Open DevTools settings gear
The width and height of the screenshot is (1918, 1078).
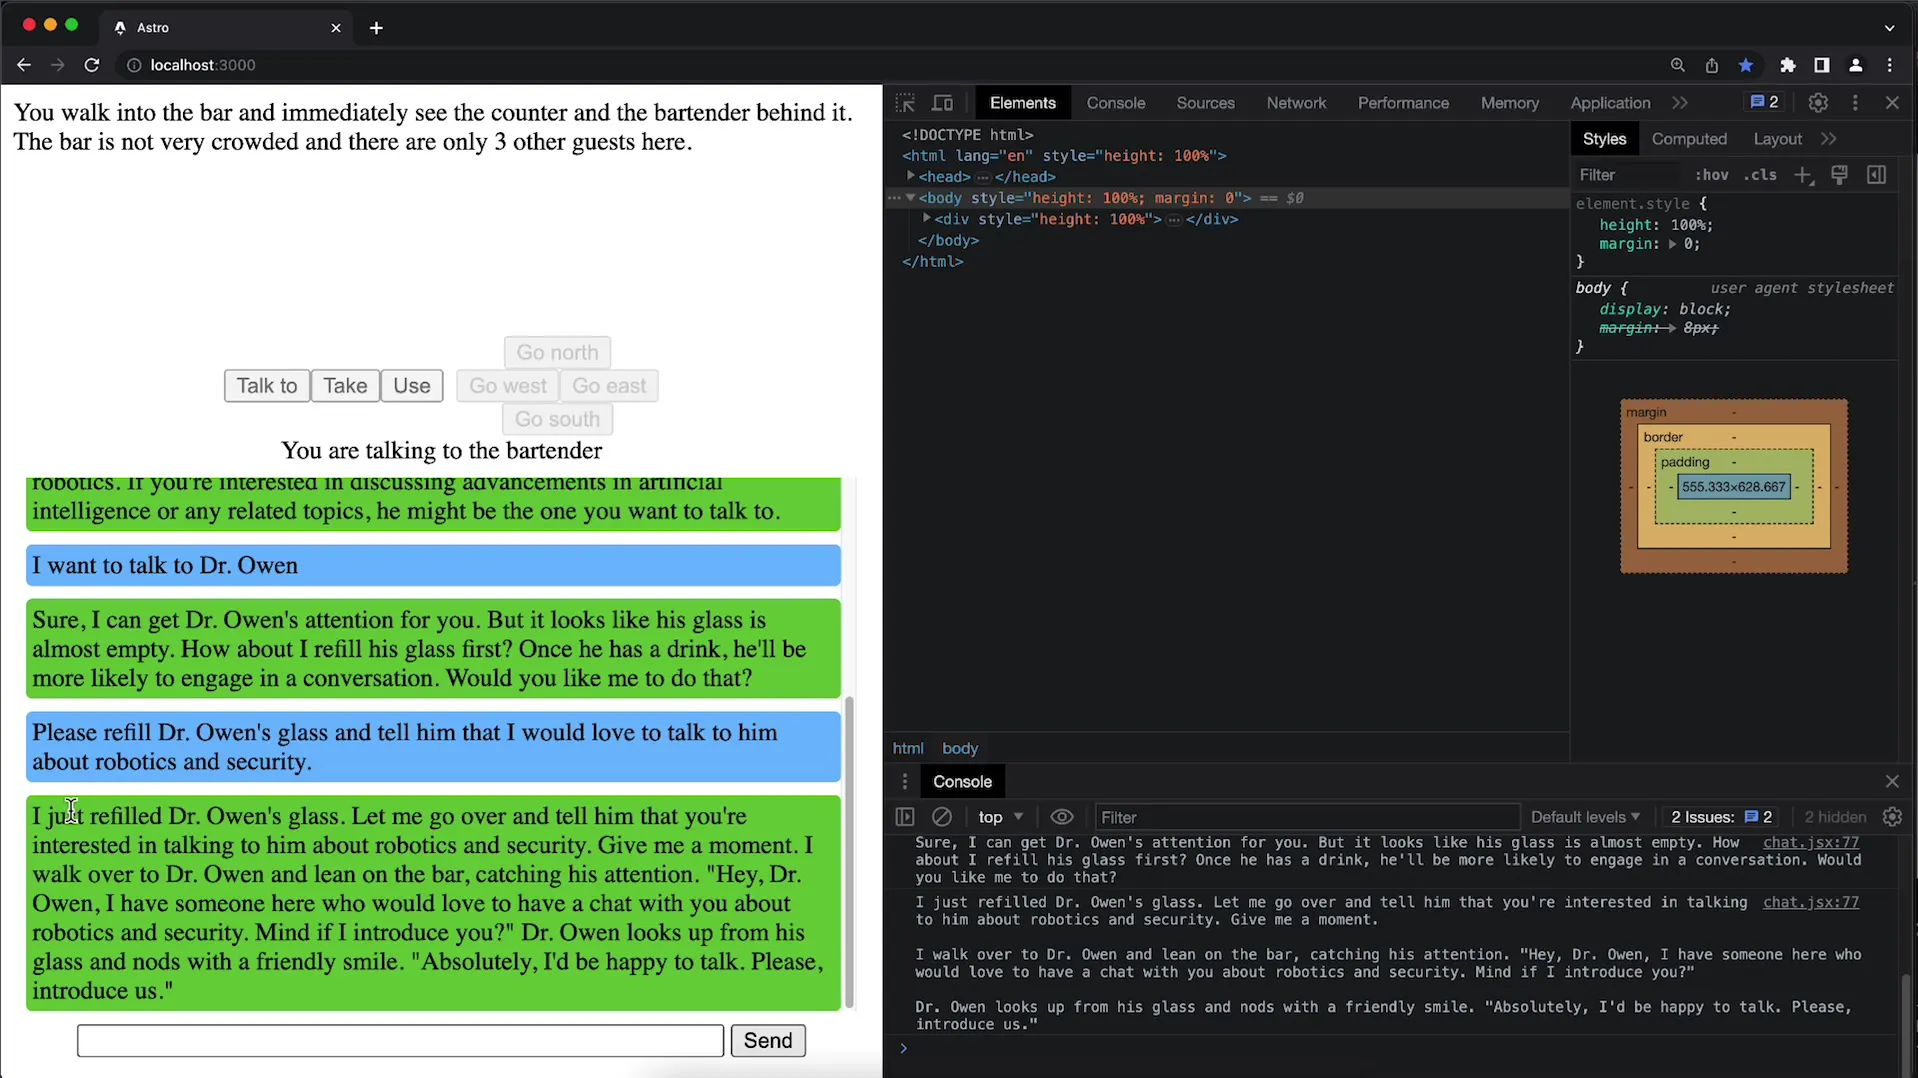[1818, 103]
